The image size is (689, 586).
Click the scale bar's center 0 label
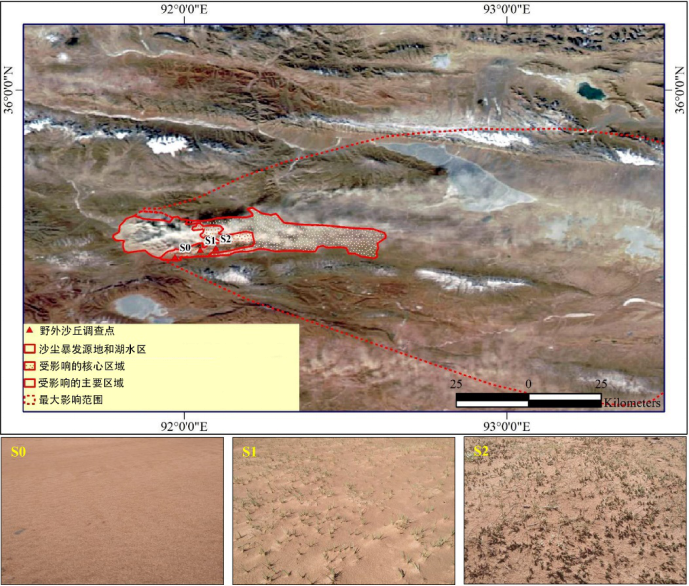tap(529, 384)
